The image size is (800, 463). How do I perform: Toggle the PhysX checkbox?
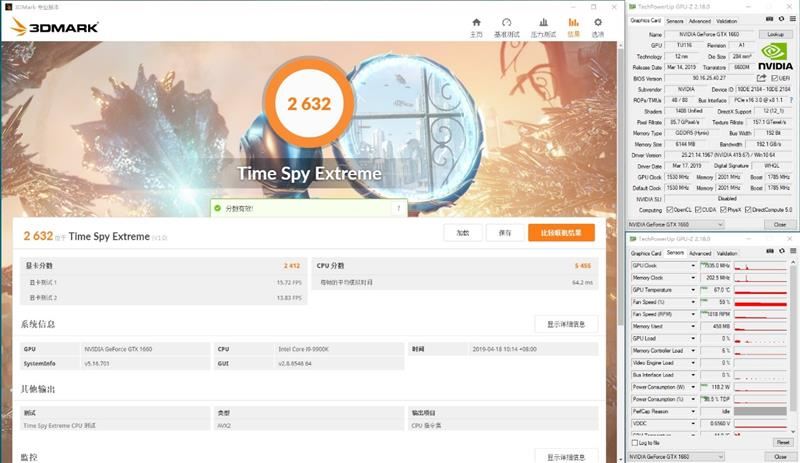tap(723, 210)
